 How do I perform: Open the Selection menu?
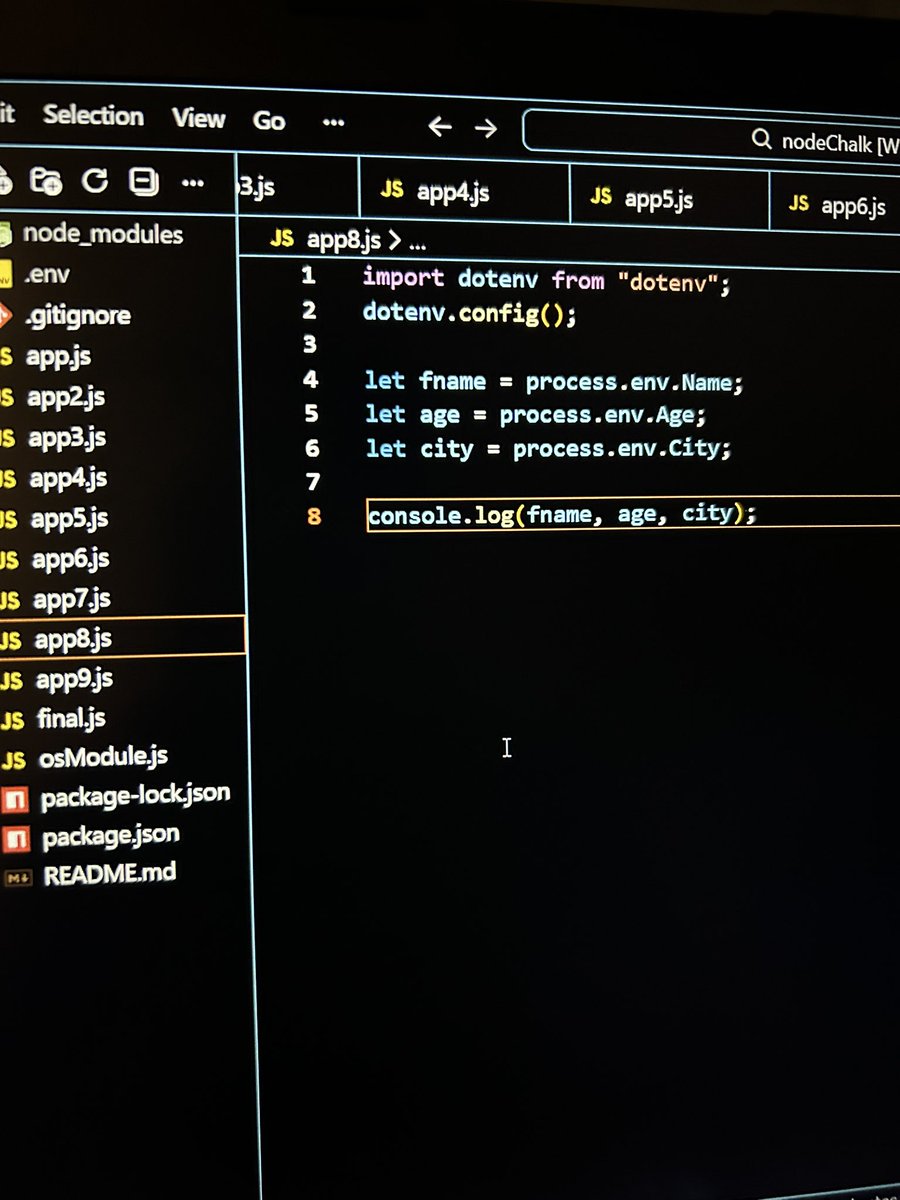coord(93,115)
